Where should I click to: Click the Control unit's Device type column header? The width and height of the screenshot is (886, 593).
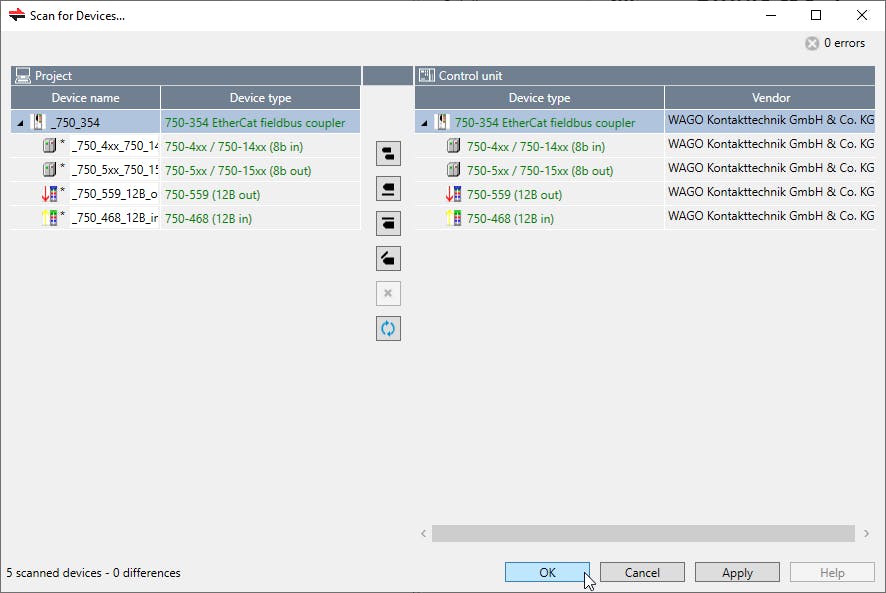point(539,98)
